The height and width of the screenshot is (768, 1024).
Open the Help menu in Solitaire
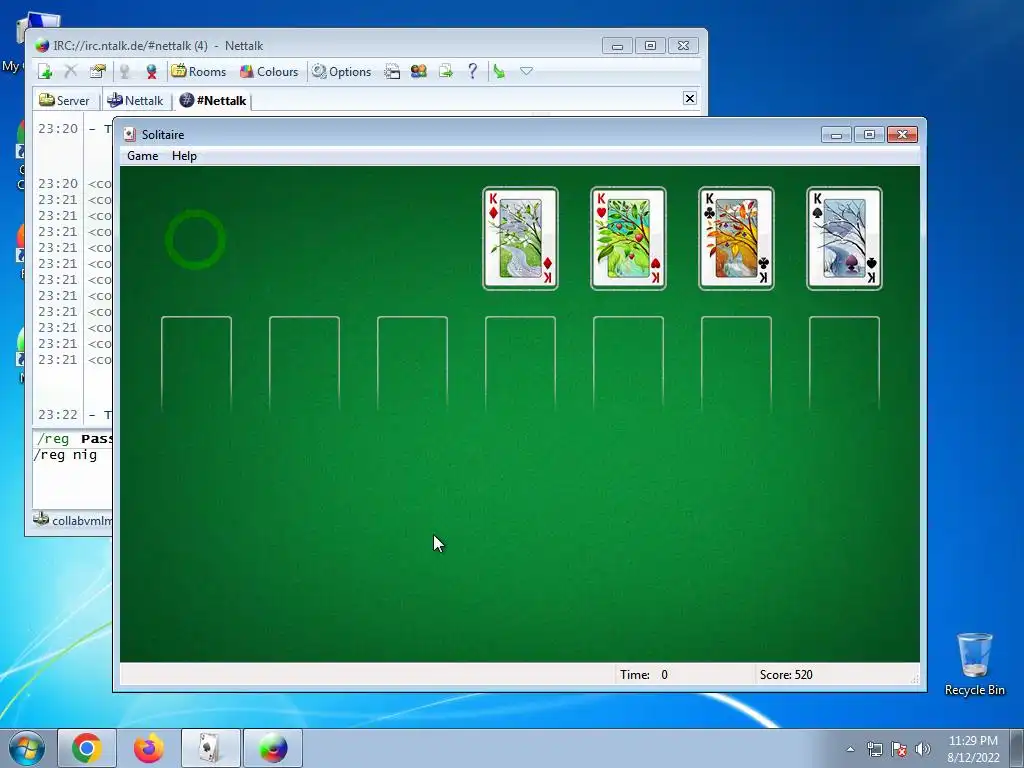(x=184, y=156)
